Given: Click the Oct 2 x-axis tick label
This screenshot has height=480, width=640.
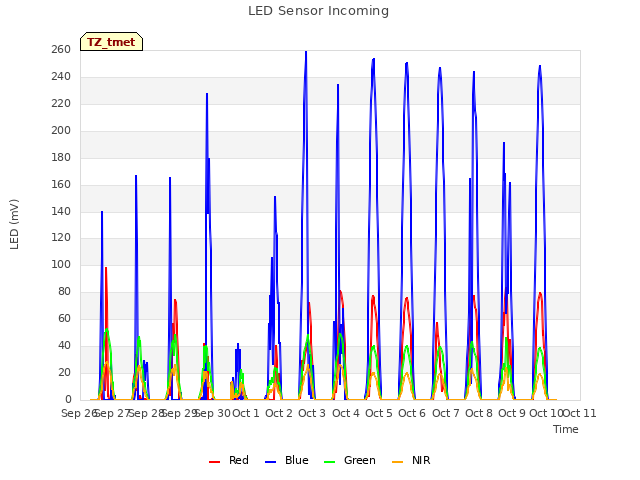Looking at the screenshot, I should pyautogui.click(x=279, y=413).
